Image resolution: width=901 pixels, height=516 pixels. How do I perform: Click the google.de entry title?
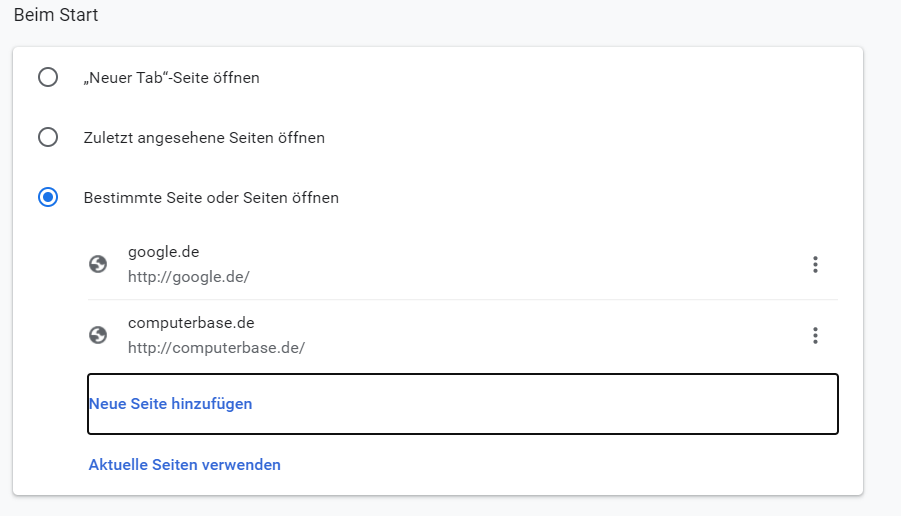(157, 252)
